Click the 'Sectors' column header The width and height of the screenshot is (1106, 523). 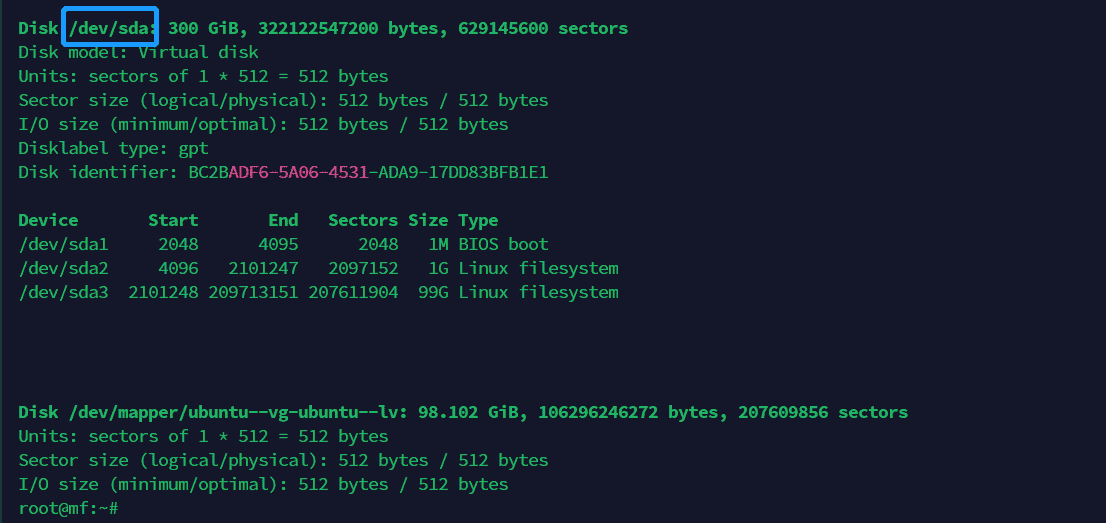coord(363,220)
